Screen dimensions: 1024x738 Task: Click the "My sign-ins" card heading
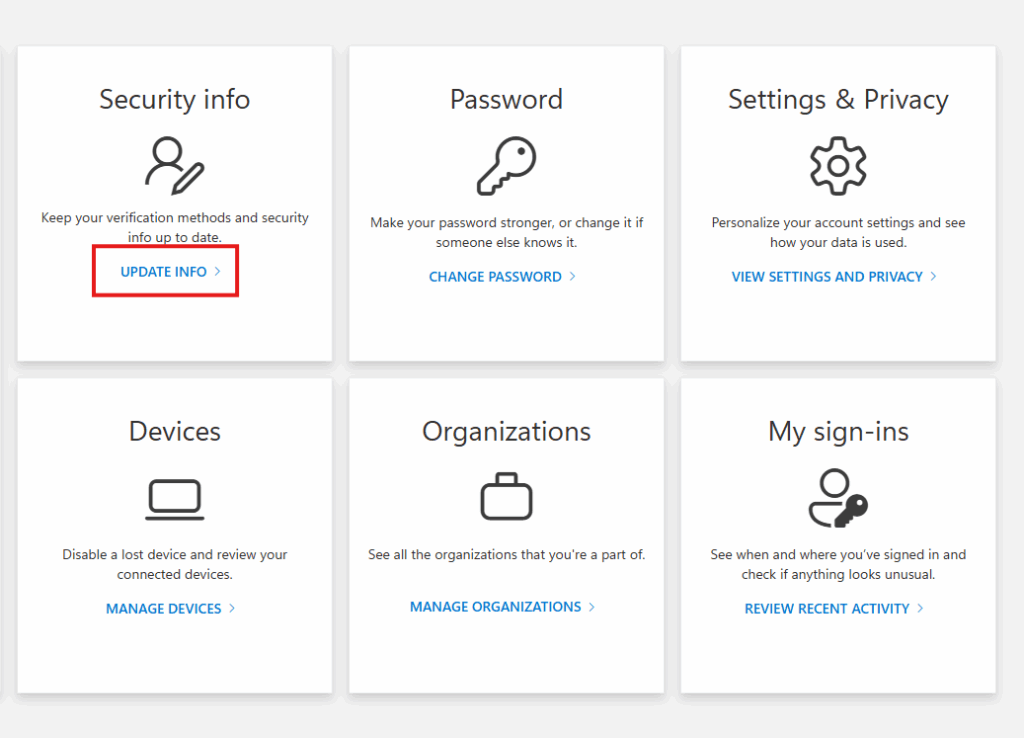[x=838, y=431]
